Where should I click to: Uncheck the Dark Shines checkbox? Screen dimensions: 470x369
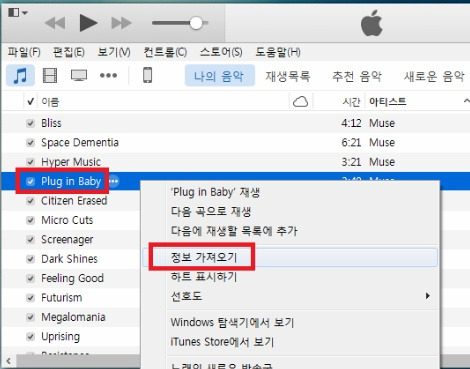tap(30, 259)
